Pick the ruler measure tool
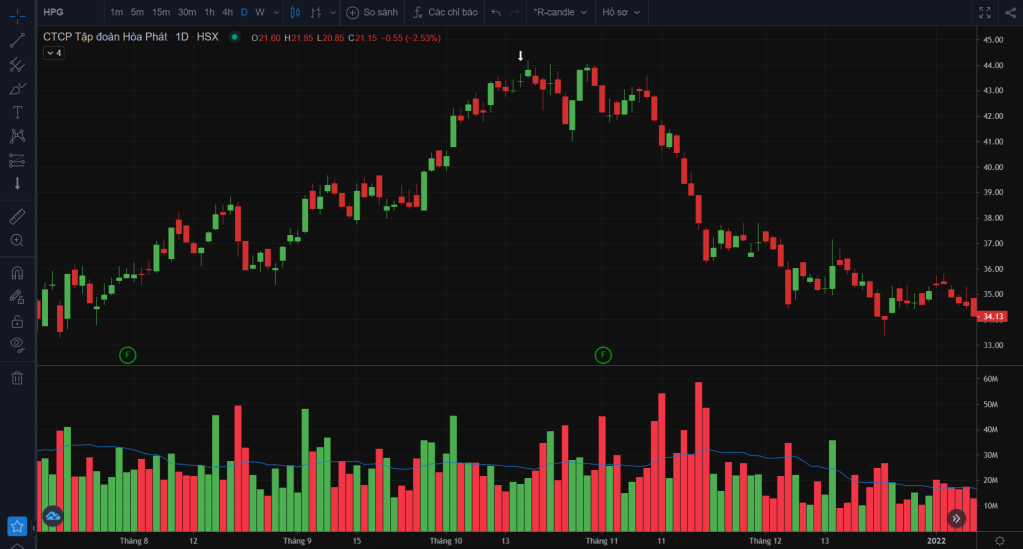Image resolution: width=1023 pixels, height=549 pixels. pyautogui.click(x=17, y=216)
